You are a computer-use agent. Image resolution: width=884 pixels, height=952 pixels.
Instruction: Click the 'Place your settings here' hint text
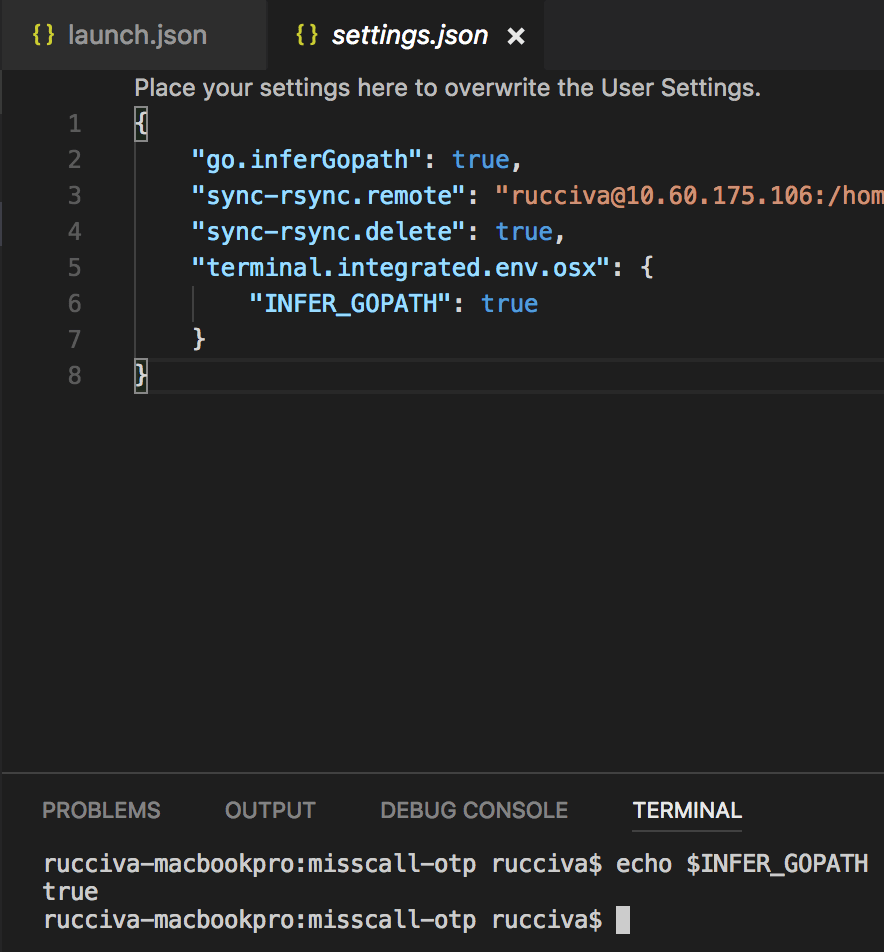click(447, 88)
